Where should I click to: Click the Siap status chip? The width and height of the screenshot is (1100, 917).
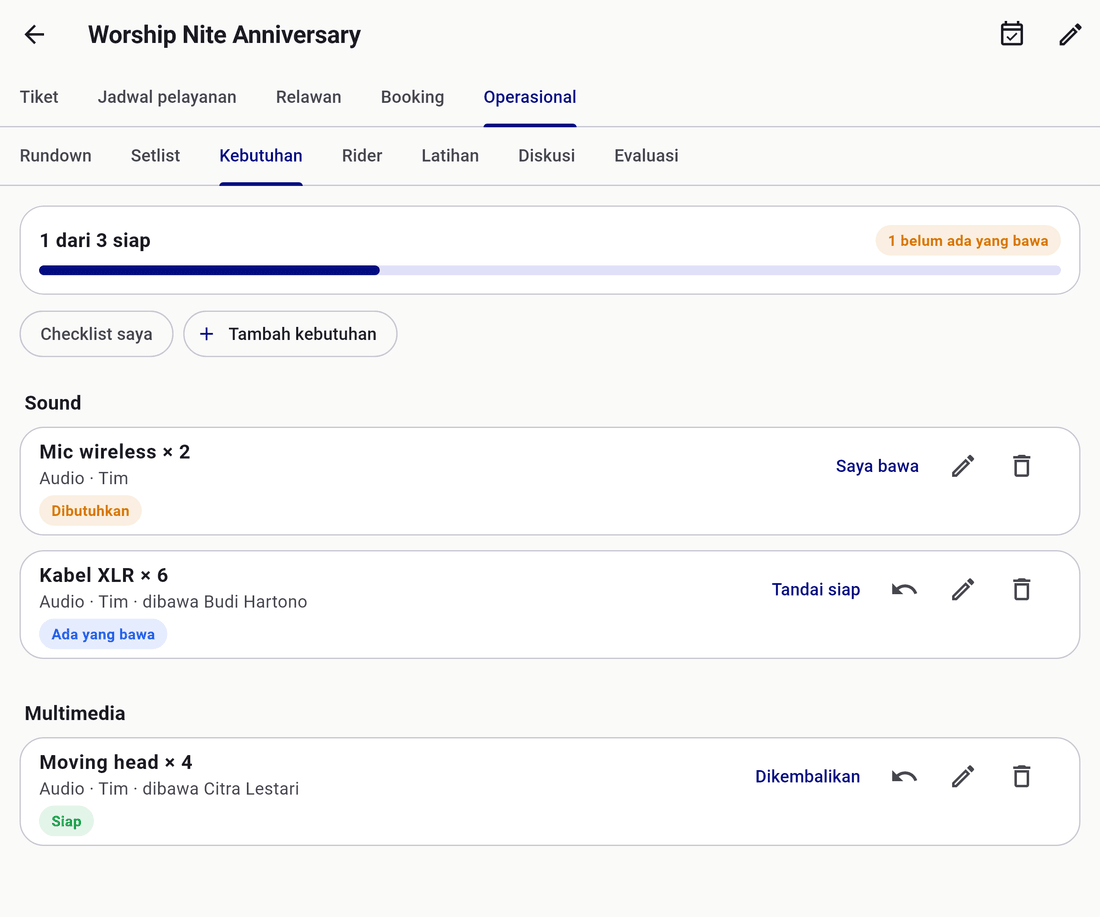pos(67,822)
